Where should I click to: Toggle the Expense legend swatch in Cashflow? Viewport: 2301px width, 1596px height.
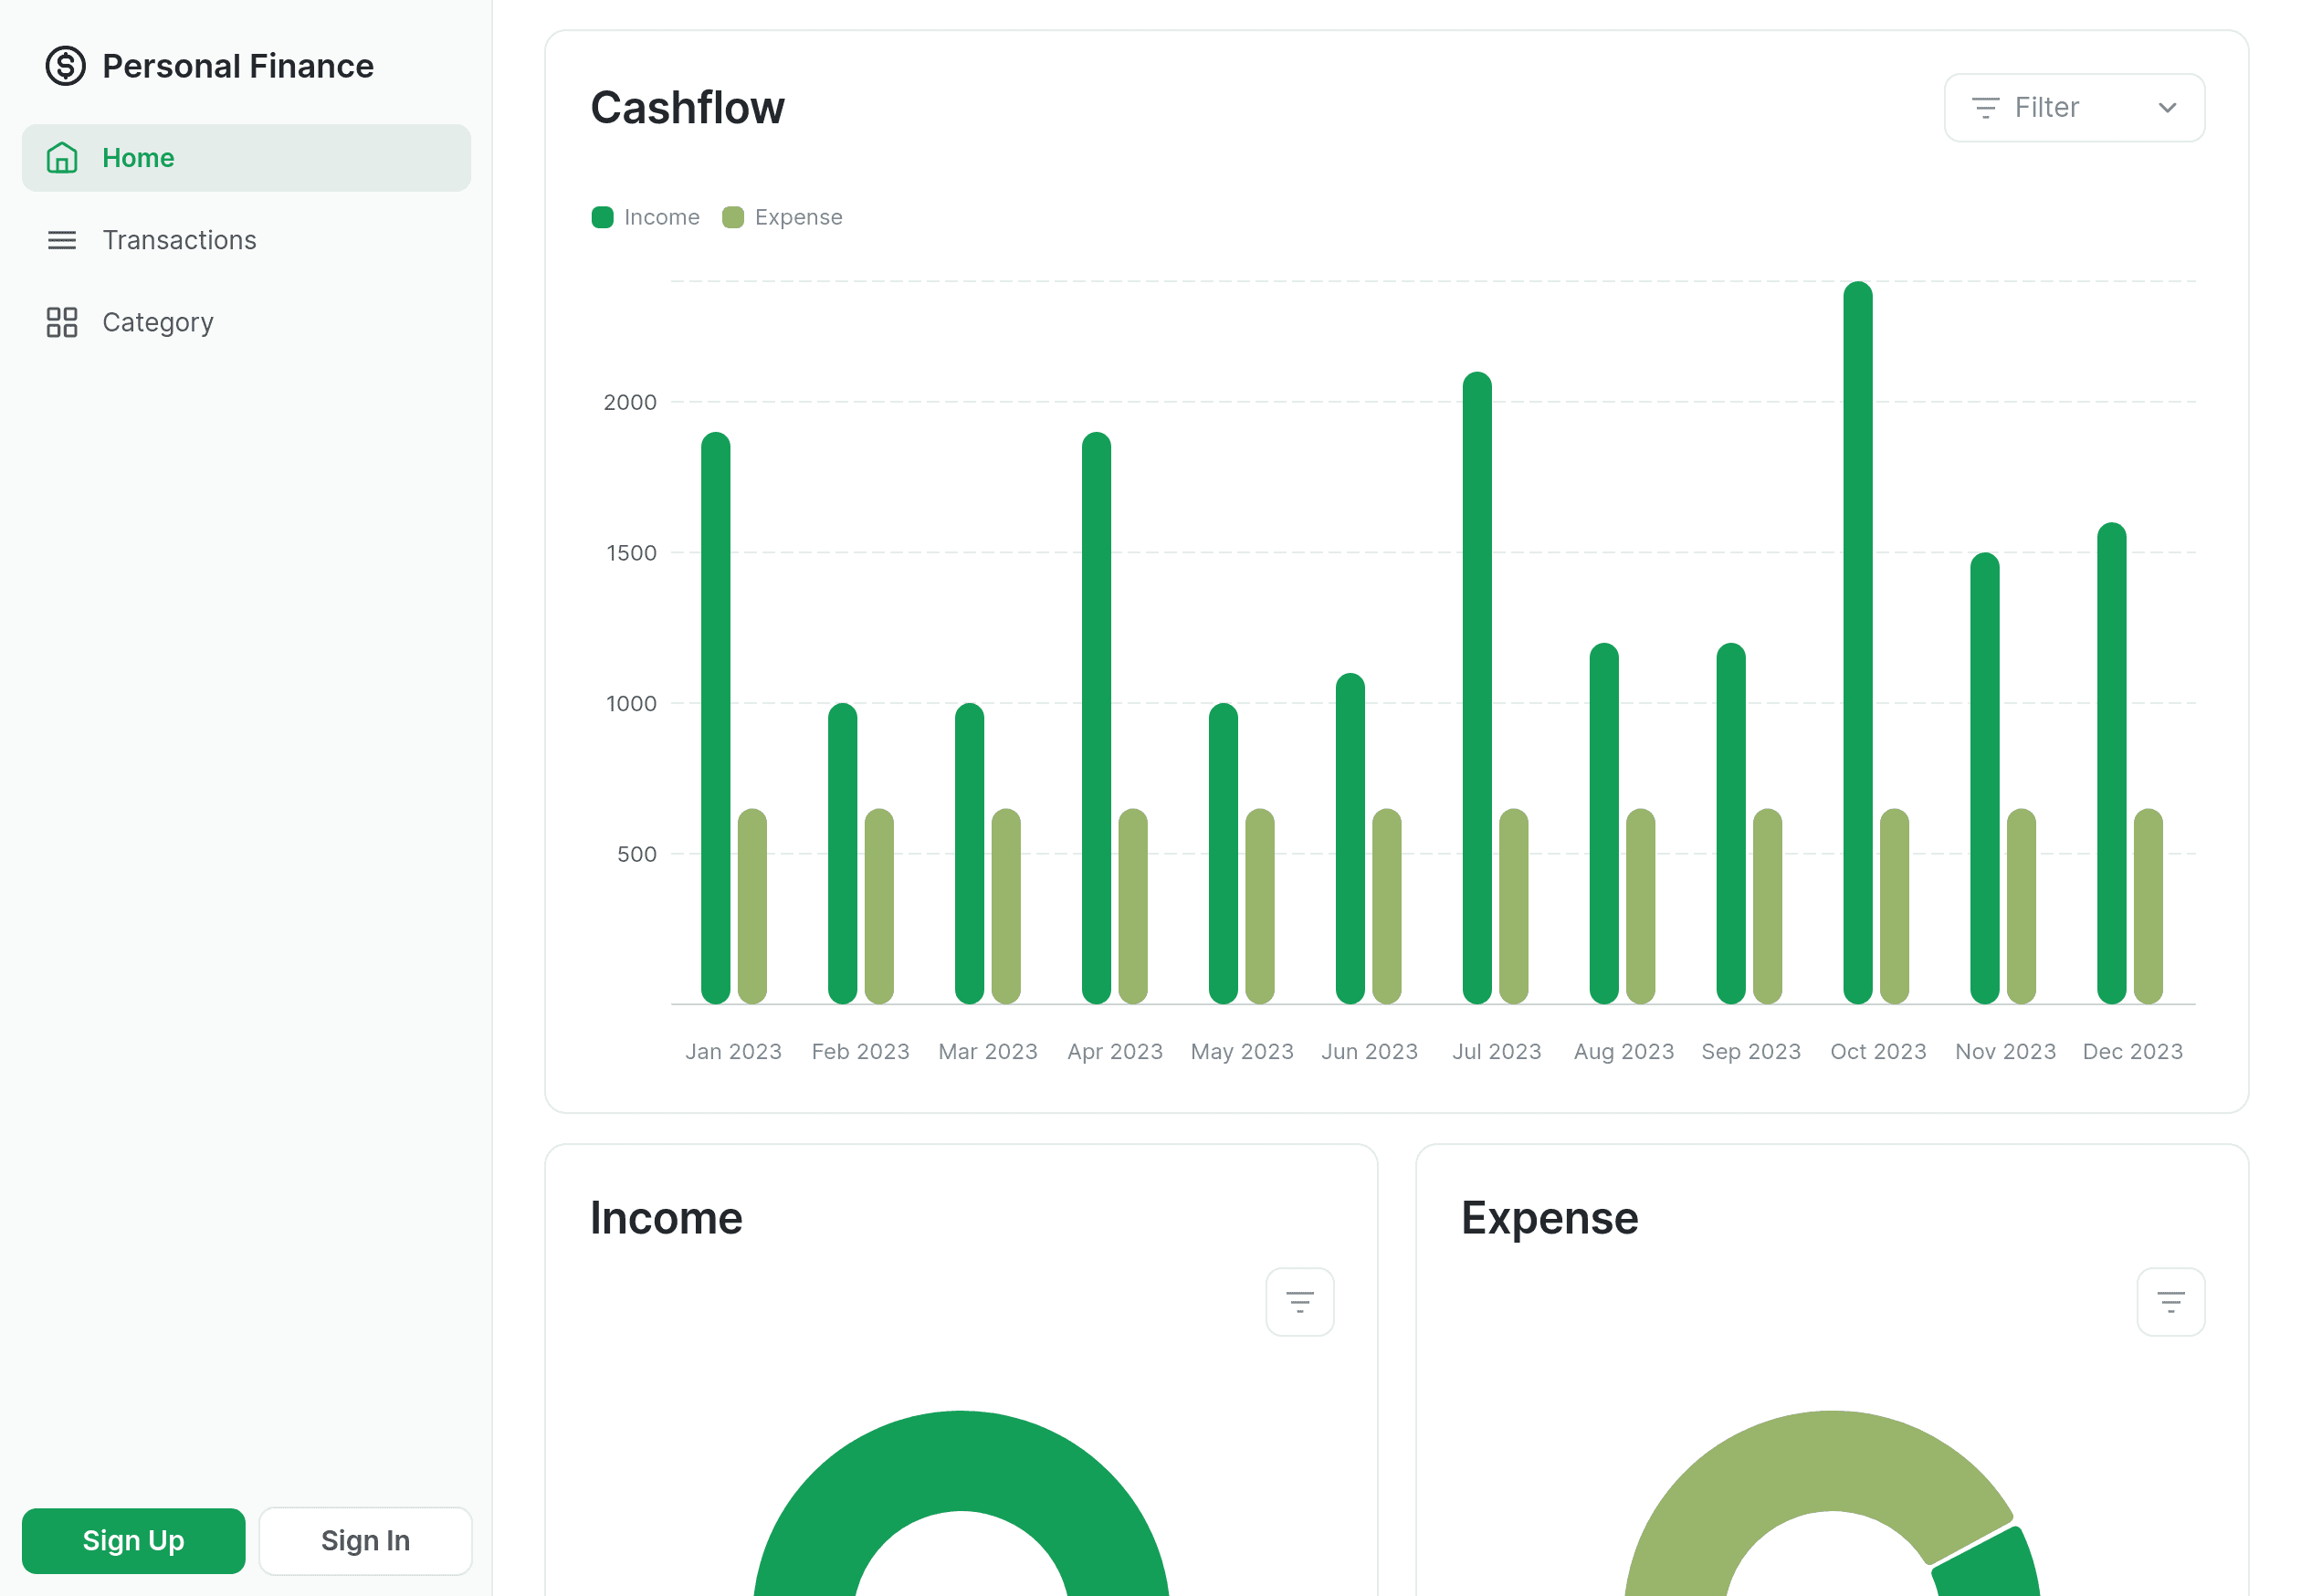732,217
